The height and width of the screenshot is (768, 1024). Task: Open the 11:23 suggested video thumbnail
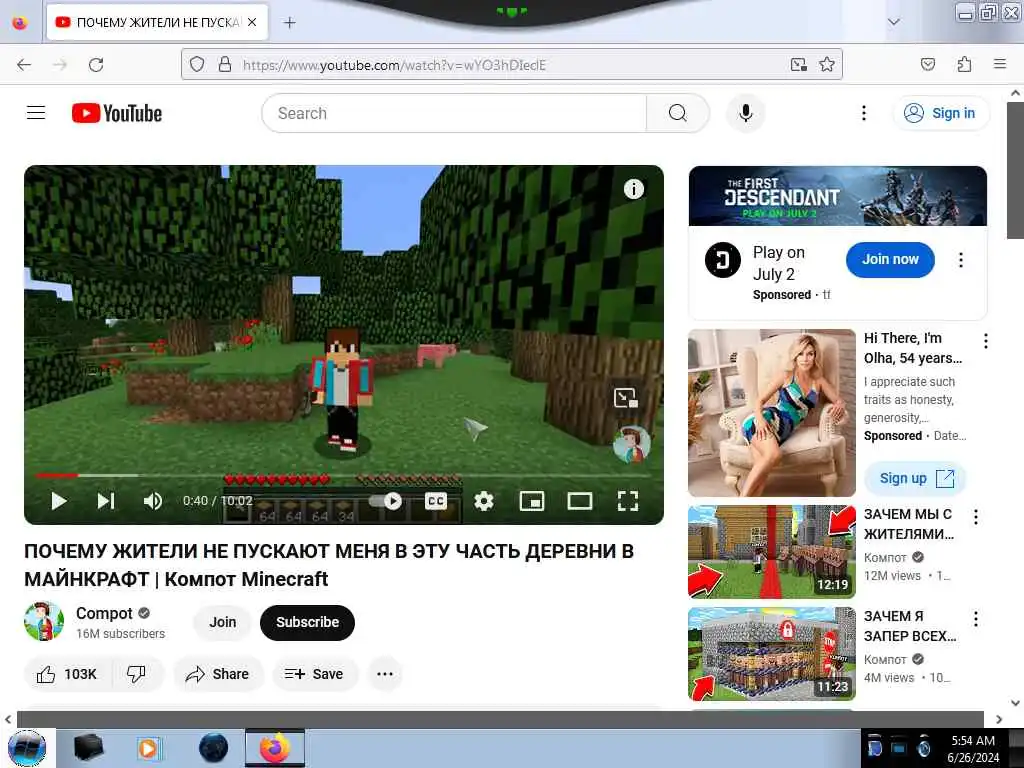[772, 654]
